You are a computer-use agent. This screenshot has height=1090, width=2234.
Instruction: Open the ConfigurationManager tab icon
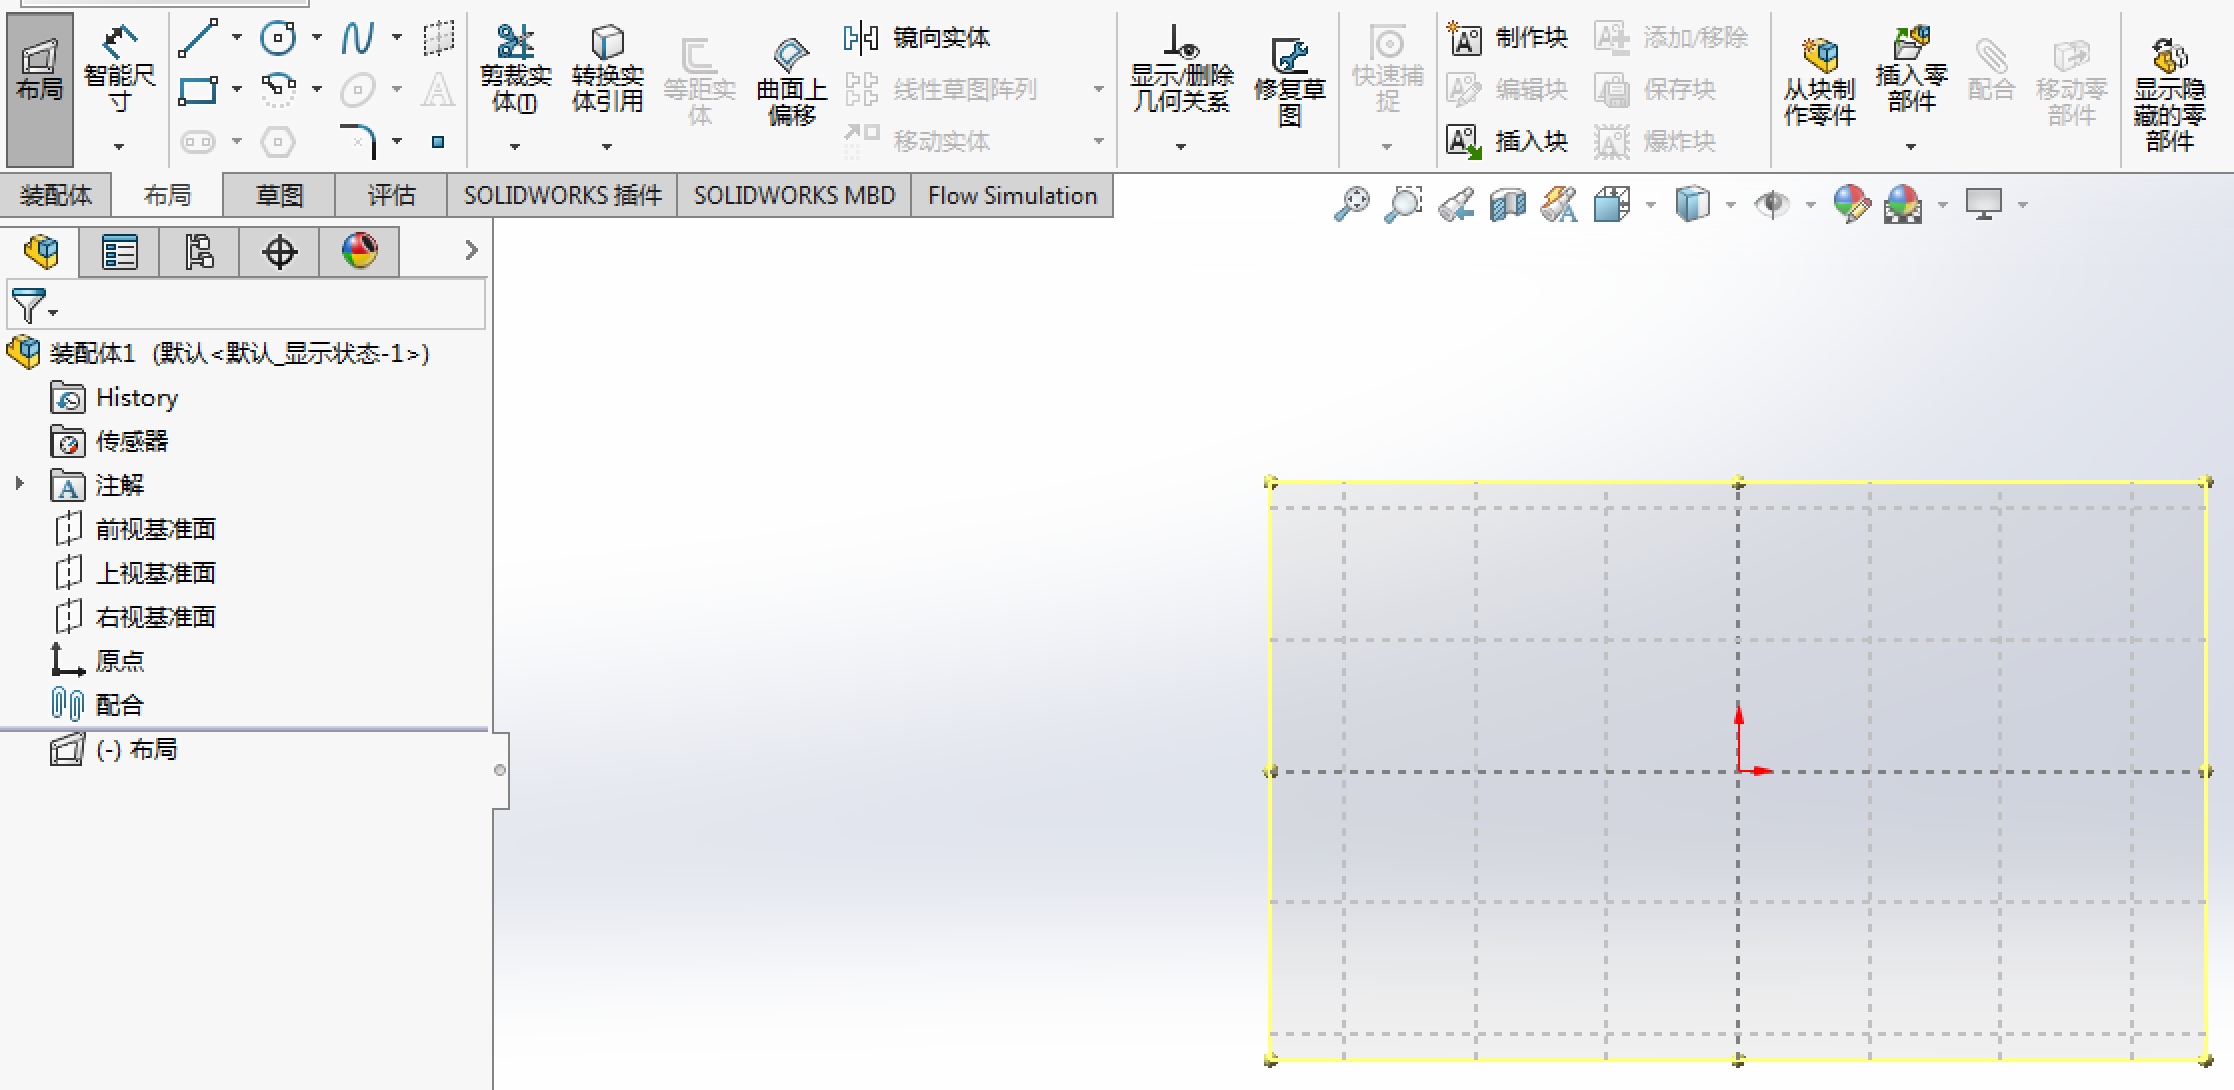click(199, 251)
